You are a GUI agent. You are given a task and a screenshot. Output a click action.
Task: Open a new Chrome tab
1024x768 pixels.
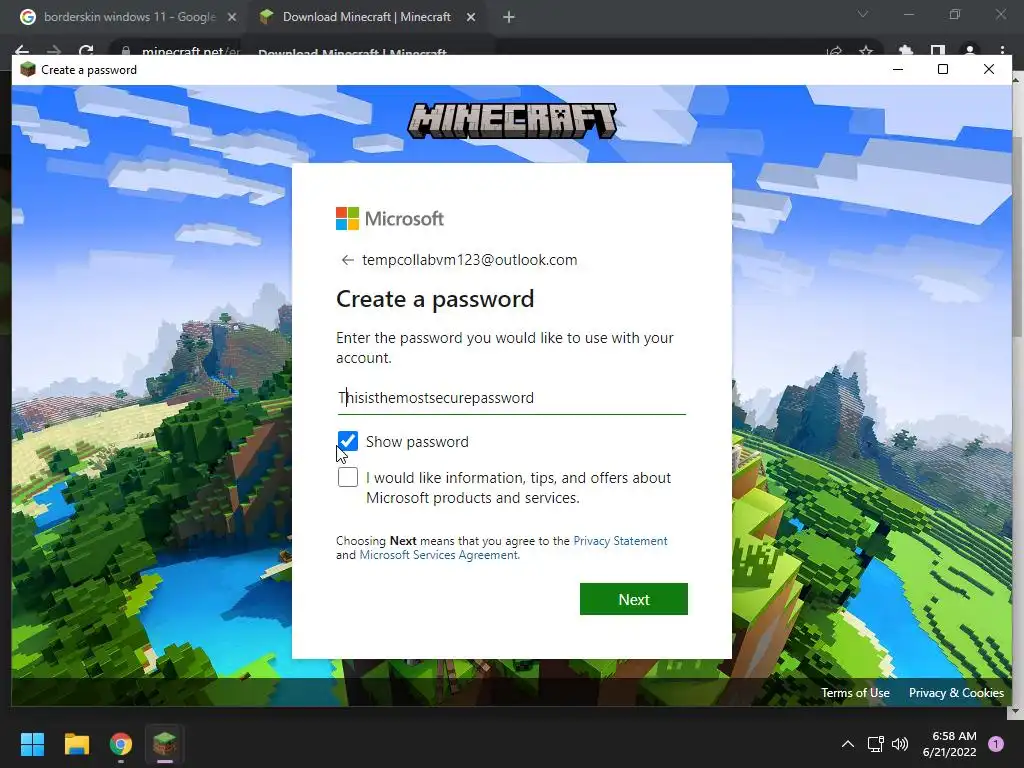click(509, 18)
